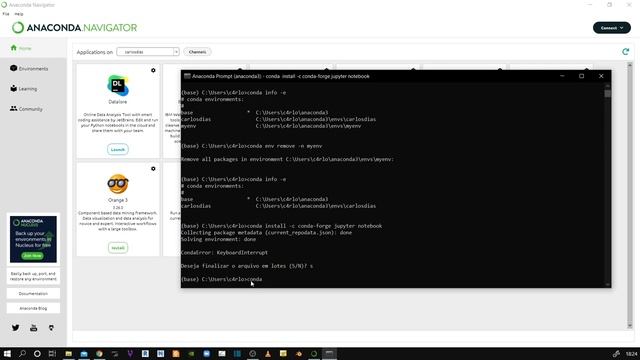The width and height of the screenshot is (640, 360).
Task: Open Anaconda's Twitter page icon
Action: 16,328
